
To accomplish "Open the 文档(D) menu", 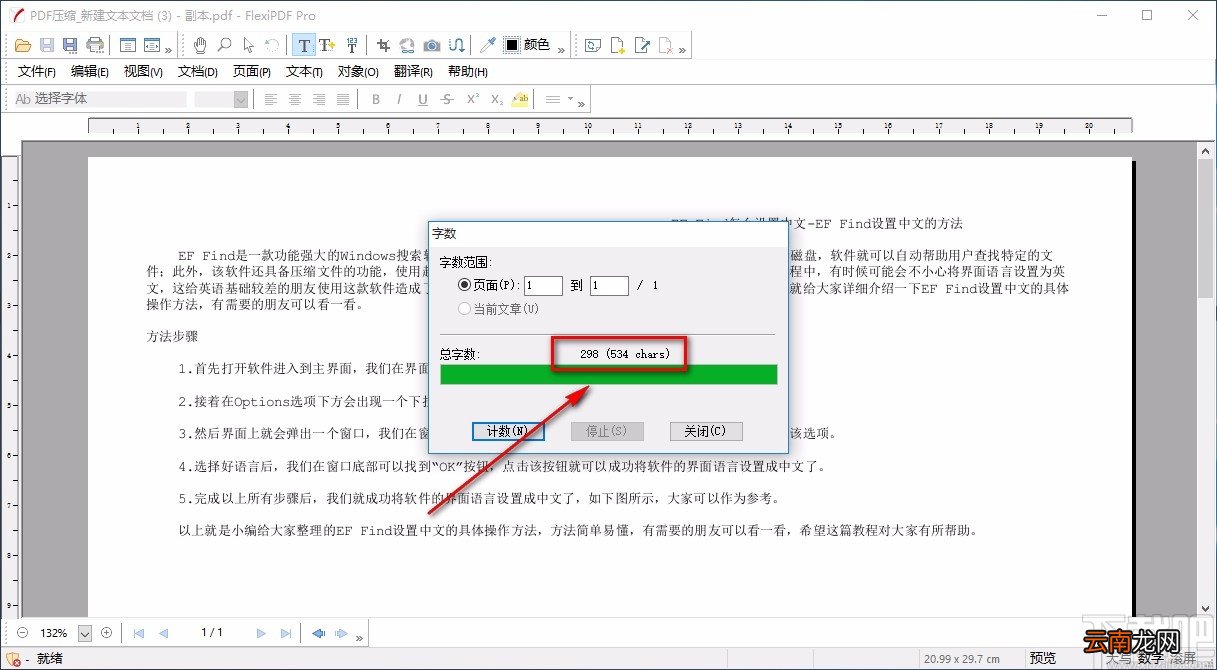I will pos(198,72).
